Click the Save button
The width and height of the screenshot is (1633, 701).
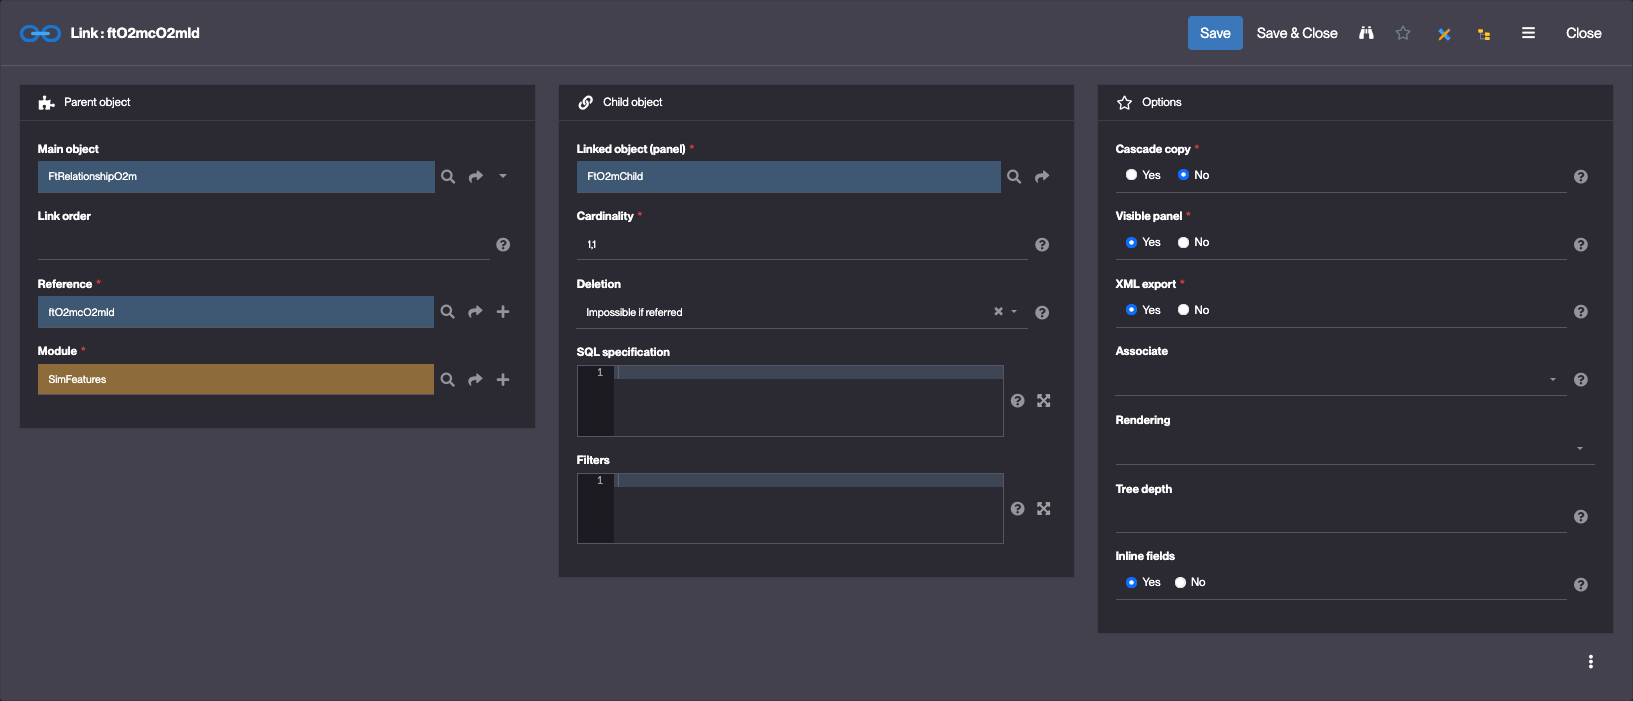click(1215, 33)
